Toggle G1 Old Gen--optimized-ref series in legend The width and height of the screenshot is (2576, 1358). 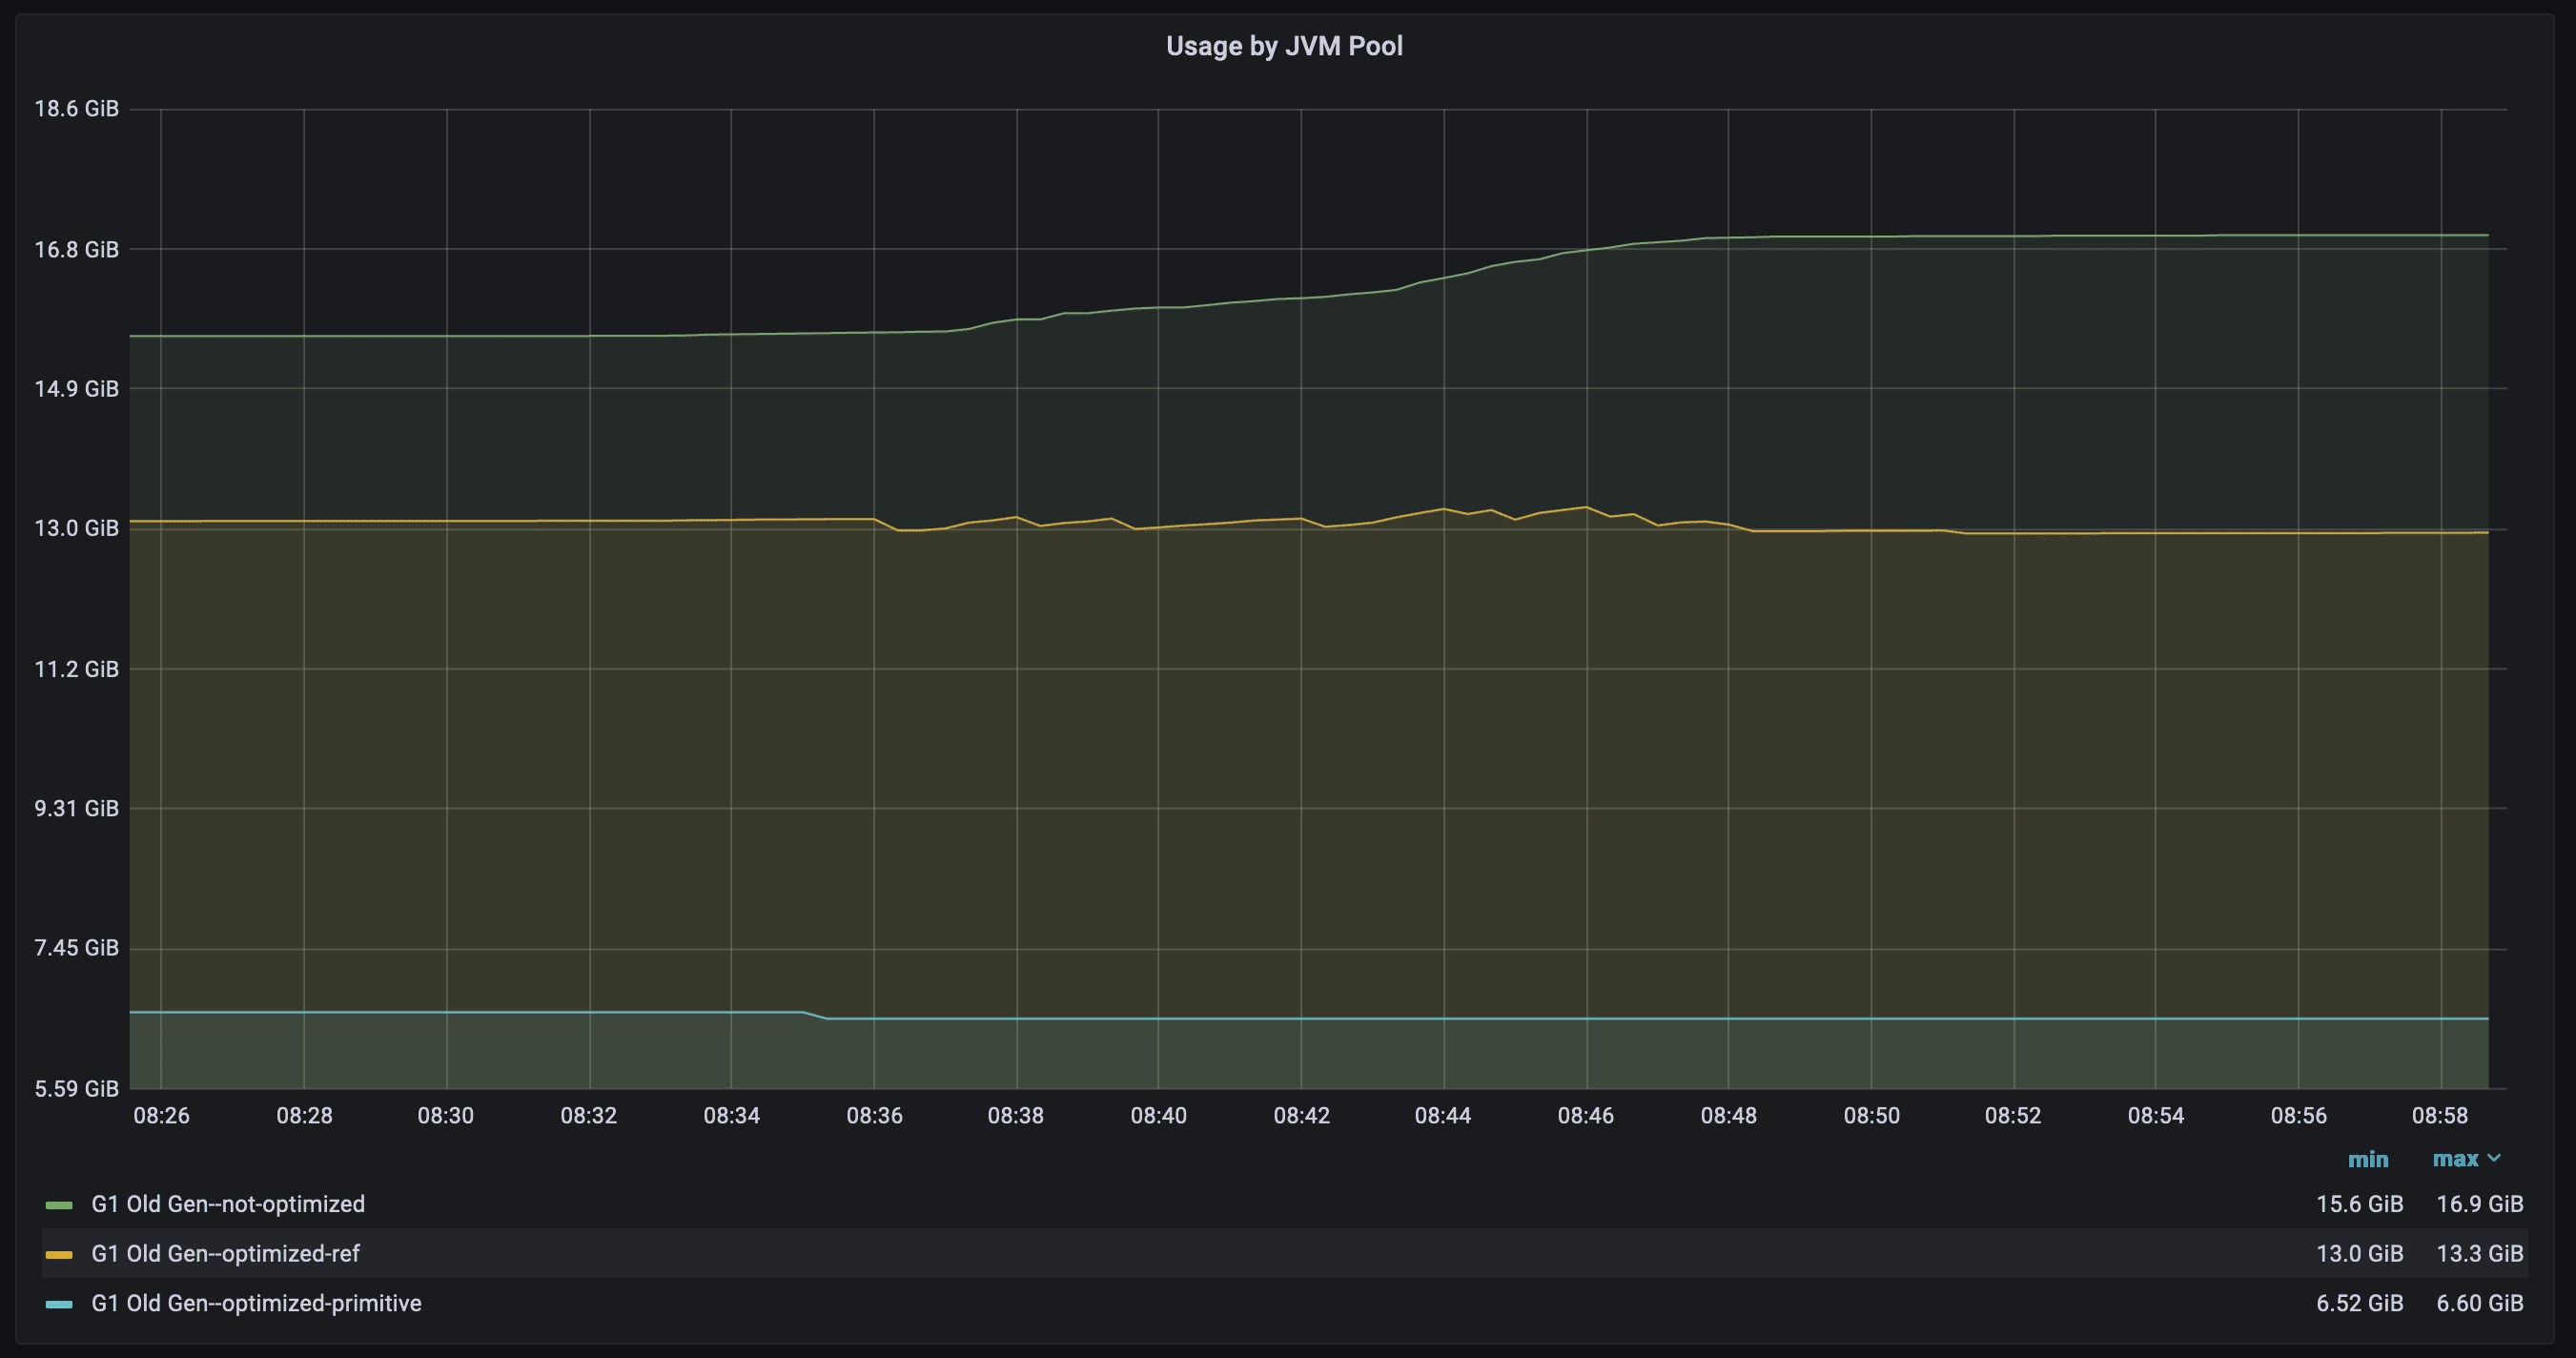click(x=225, y=1254)
